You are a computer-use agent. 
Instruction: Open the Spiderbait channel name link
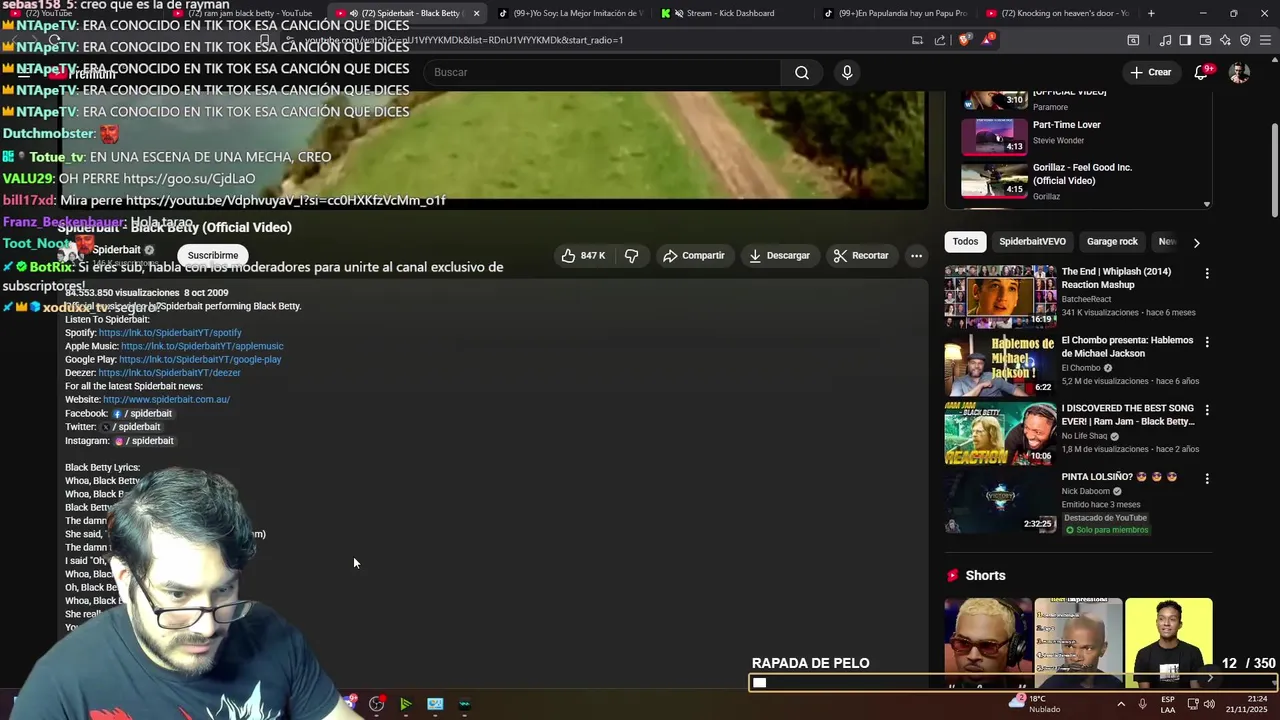(x=117, y=250)
